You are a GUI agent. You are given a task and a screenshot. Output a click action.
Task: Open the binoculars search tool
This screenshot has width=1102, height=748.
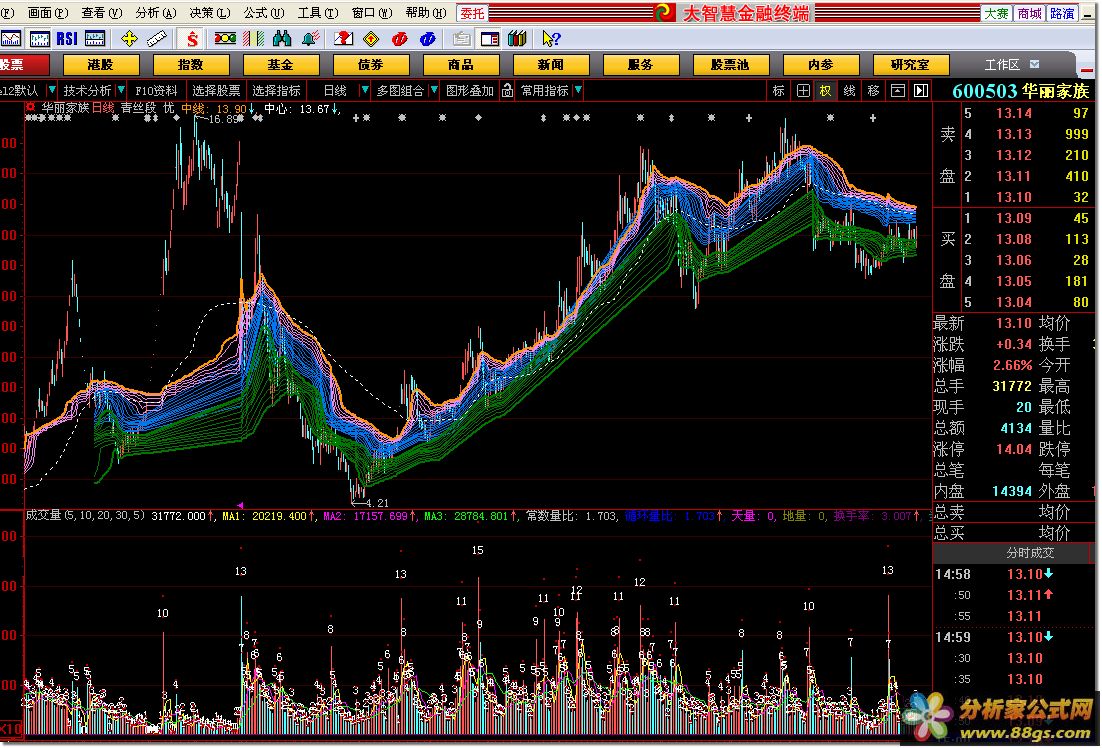point(281,39)
